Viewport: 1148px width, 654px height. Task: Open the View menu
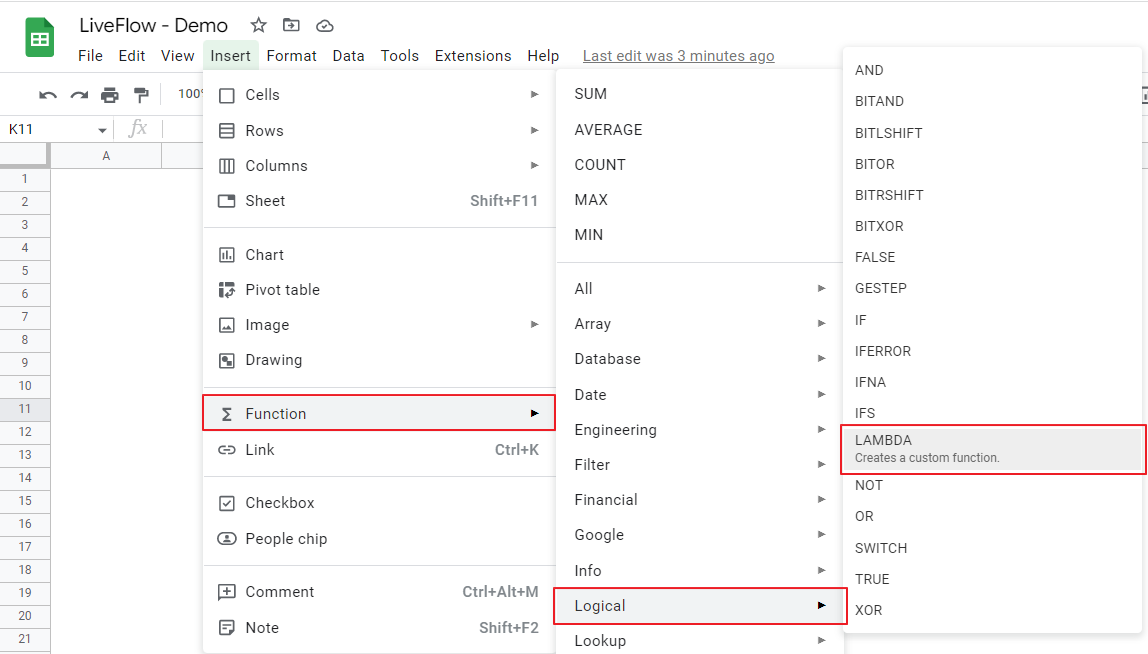pos(177,56)
